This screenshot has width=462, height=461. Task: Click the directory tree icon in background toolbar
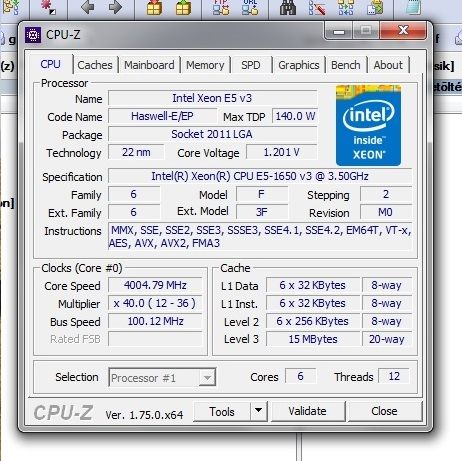(x=11, y=7)
